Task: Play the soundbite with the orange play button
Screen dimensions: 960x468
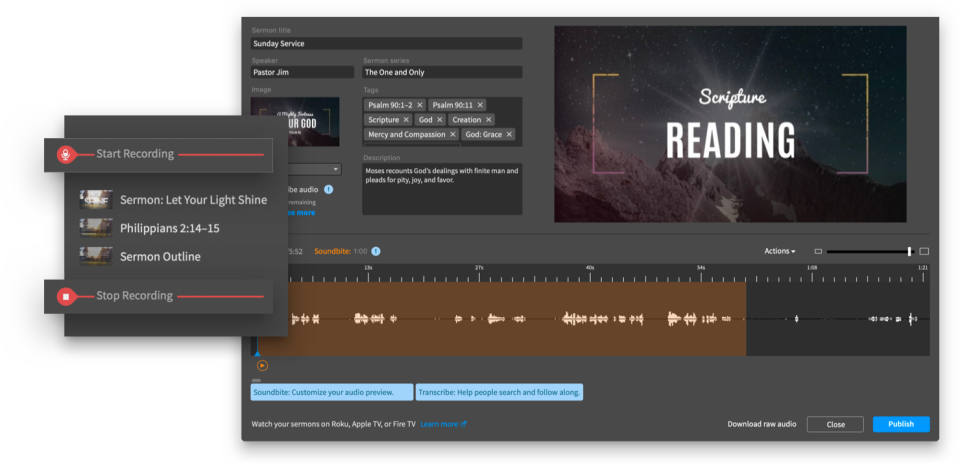Action: (262, 366)
